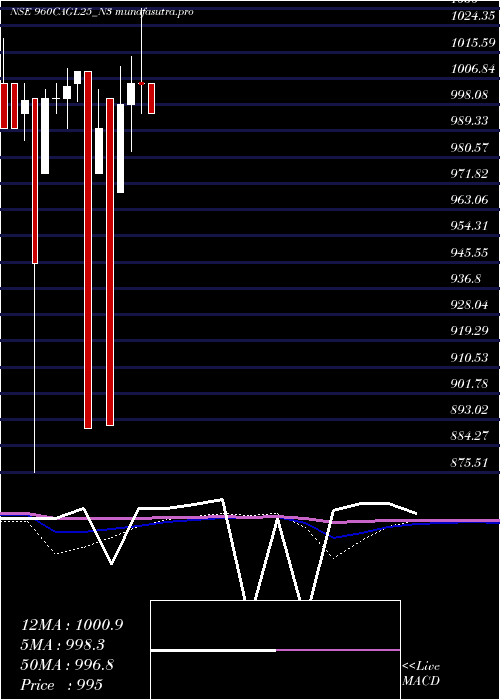The height and width of the screenshot is (700, 500).
Task: Click the 884.27 price axis label
Action: coord(469,436)
